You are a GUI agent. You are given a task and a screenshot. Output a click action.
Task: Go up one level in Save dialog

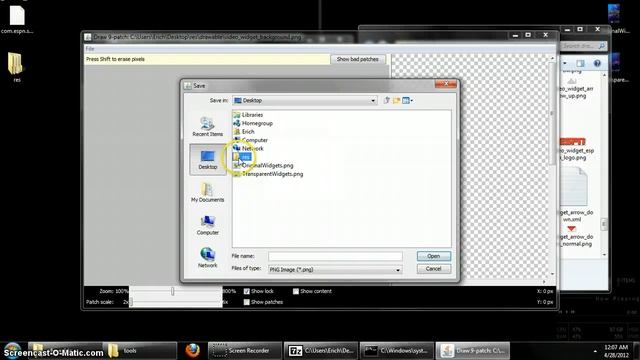pyautogui.click(x=387, y=100)
